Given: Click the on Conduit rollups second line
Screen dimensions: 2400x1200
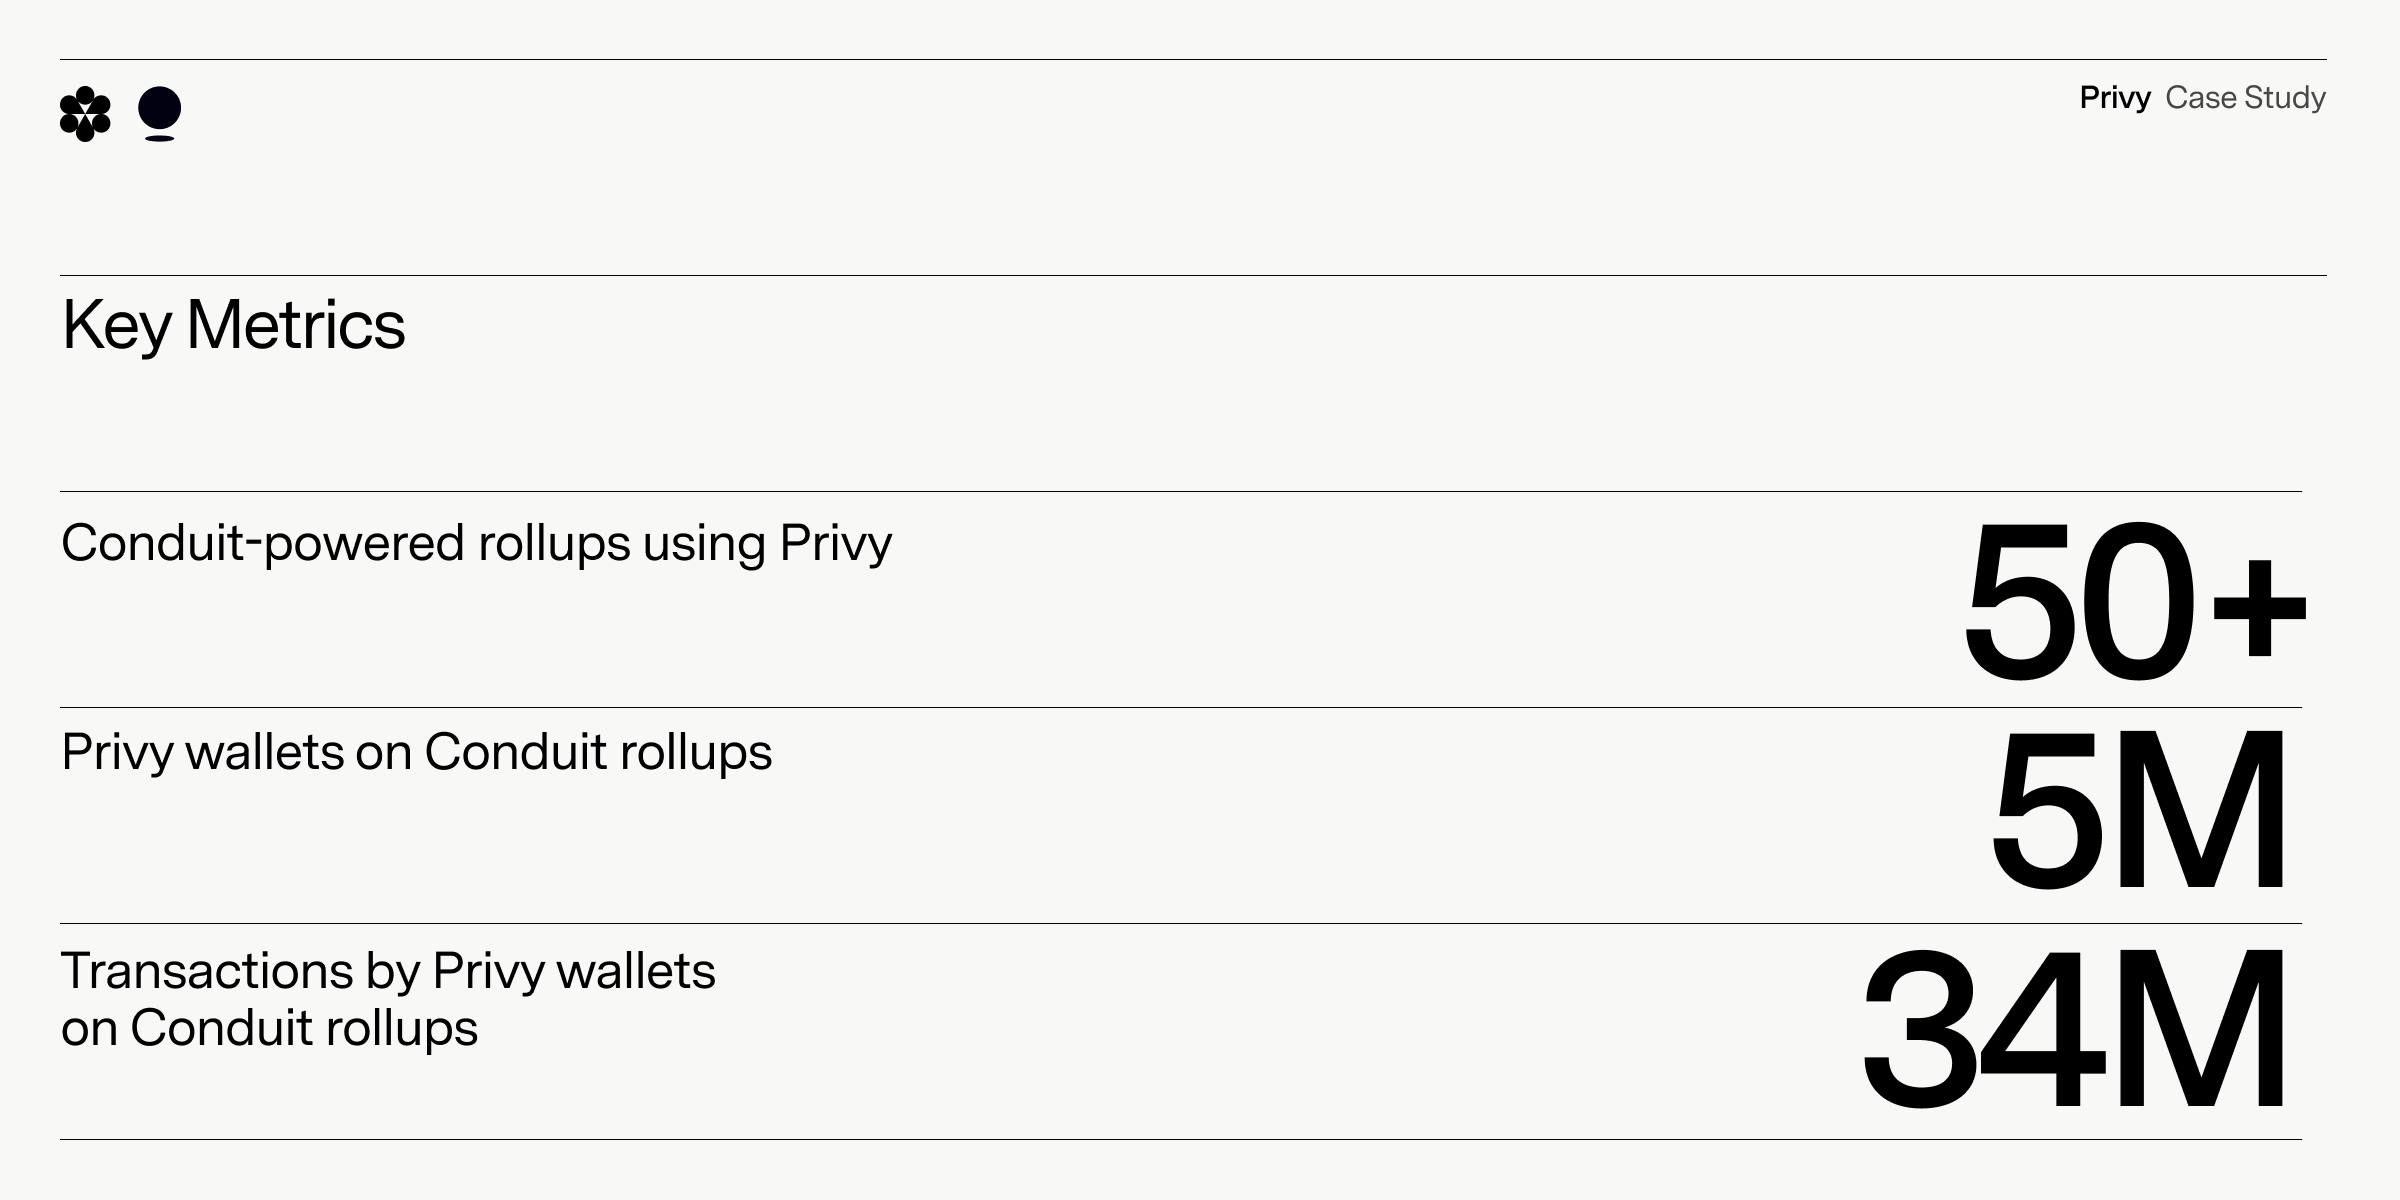Looking at the screenshot, I should click(269, 1029).
